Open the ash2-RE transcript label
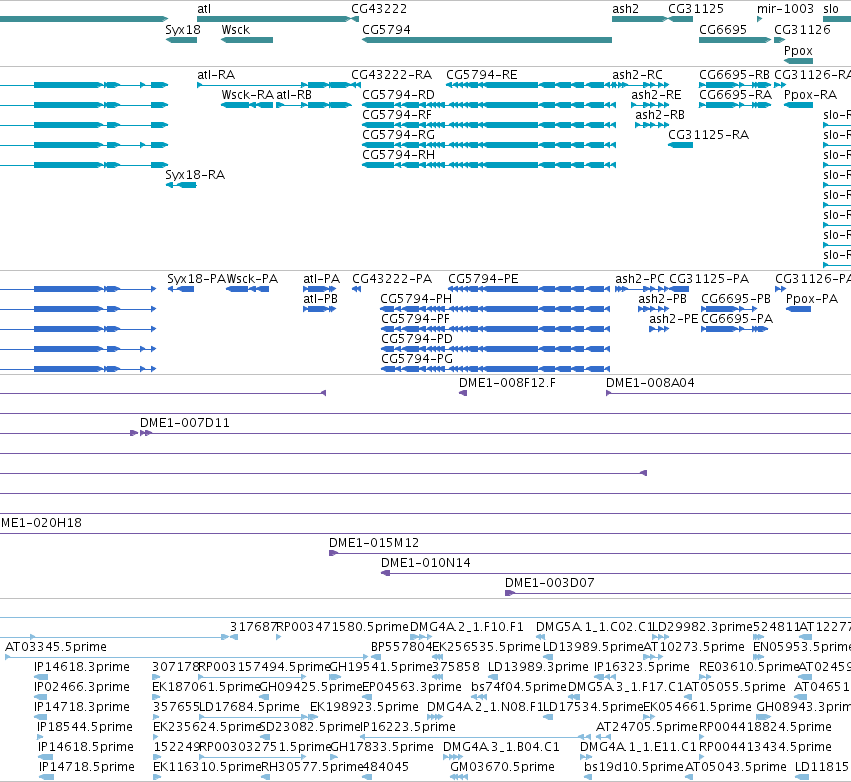The height and width of the screenshot is (782, 851). pos(656,95)
